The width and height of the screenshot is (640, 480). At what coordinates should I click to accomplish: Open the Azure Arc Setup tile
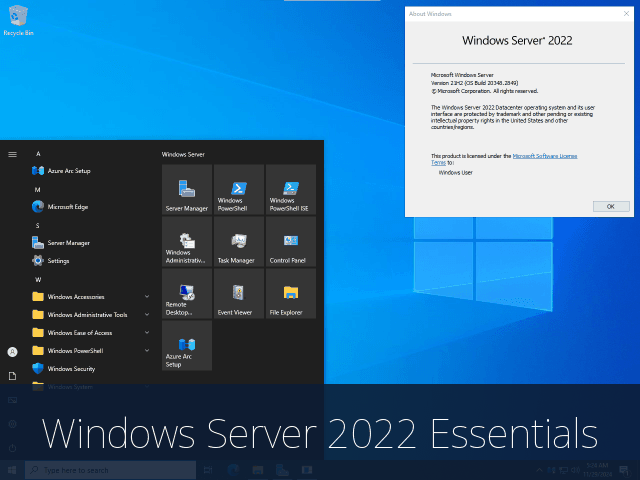187,345
